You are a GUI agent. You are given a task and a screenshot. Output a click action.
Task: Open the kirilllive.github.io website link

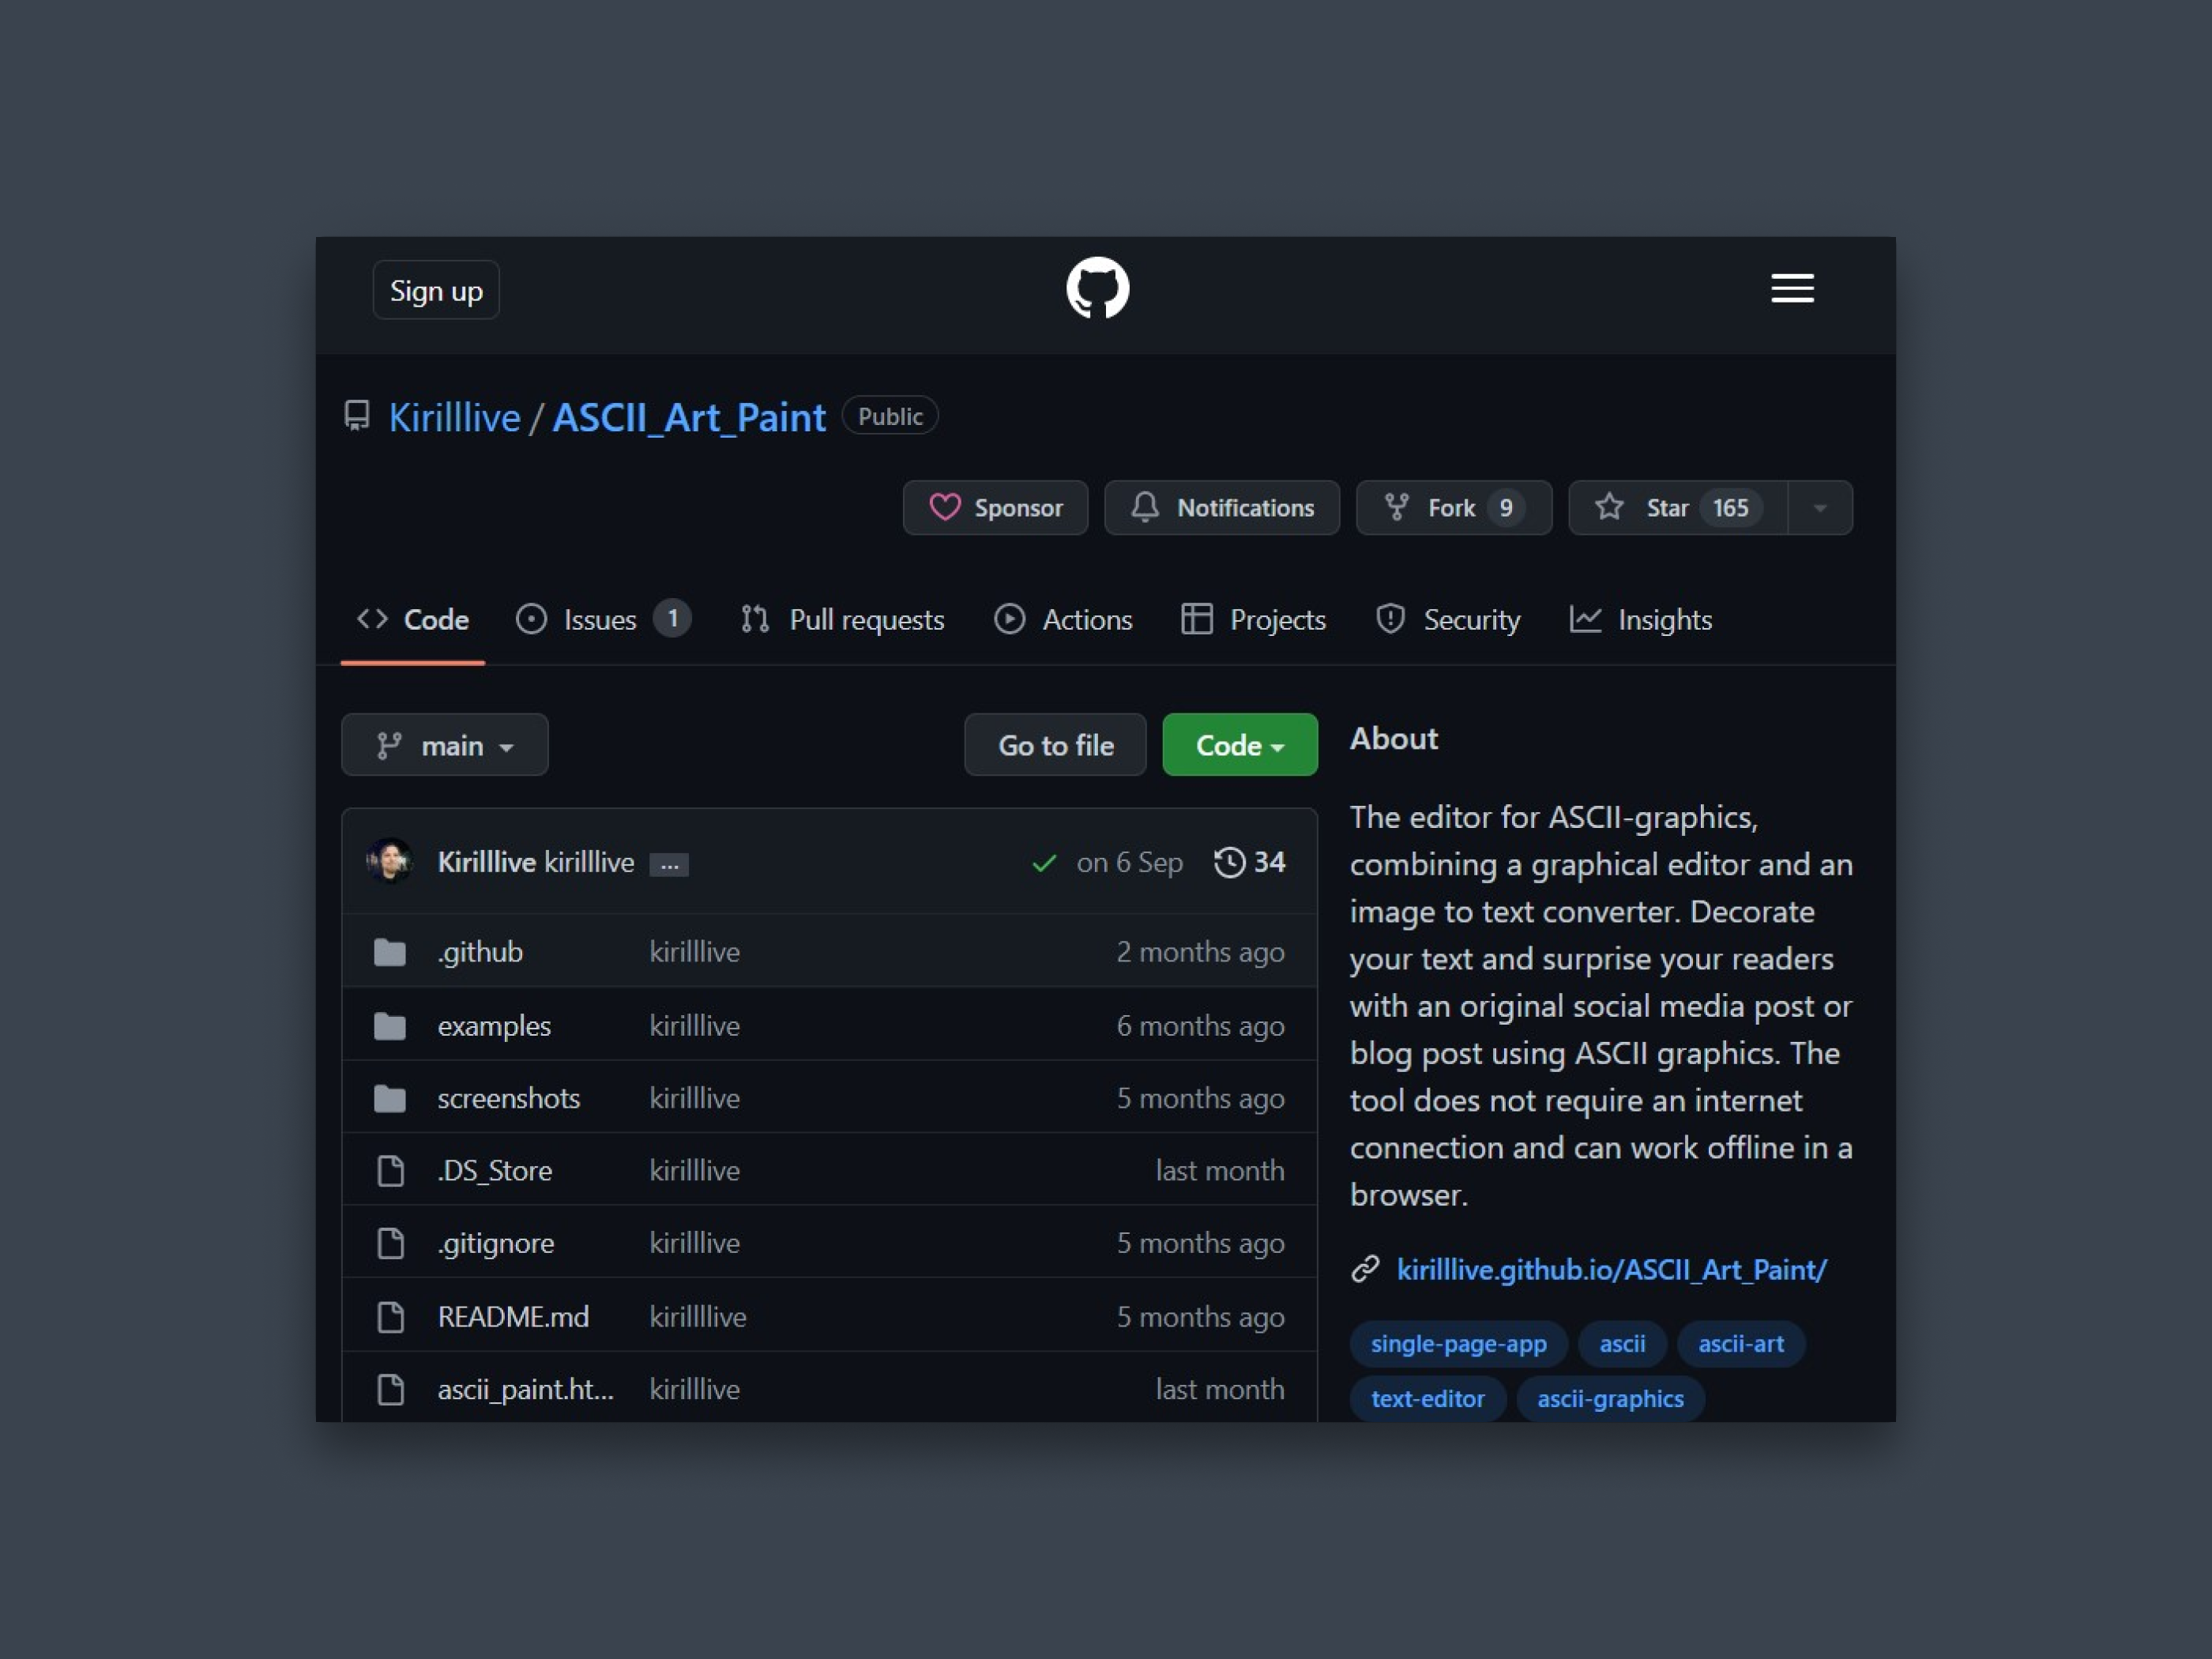click(x=1611, y=1270)
